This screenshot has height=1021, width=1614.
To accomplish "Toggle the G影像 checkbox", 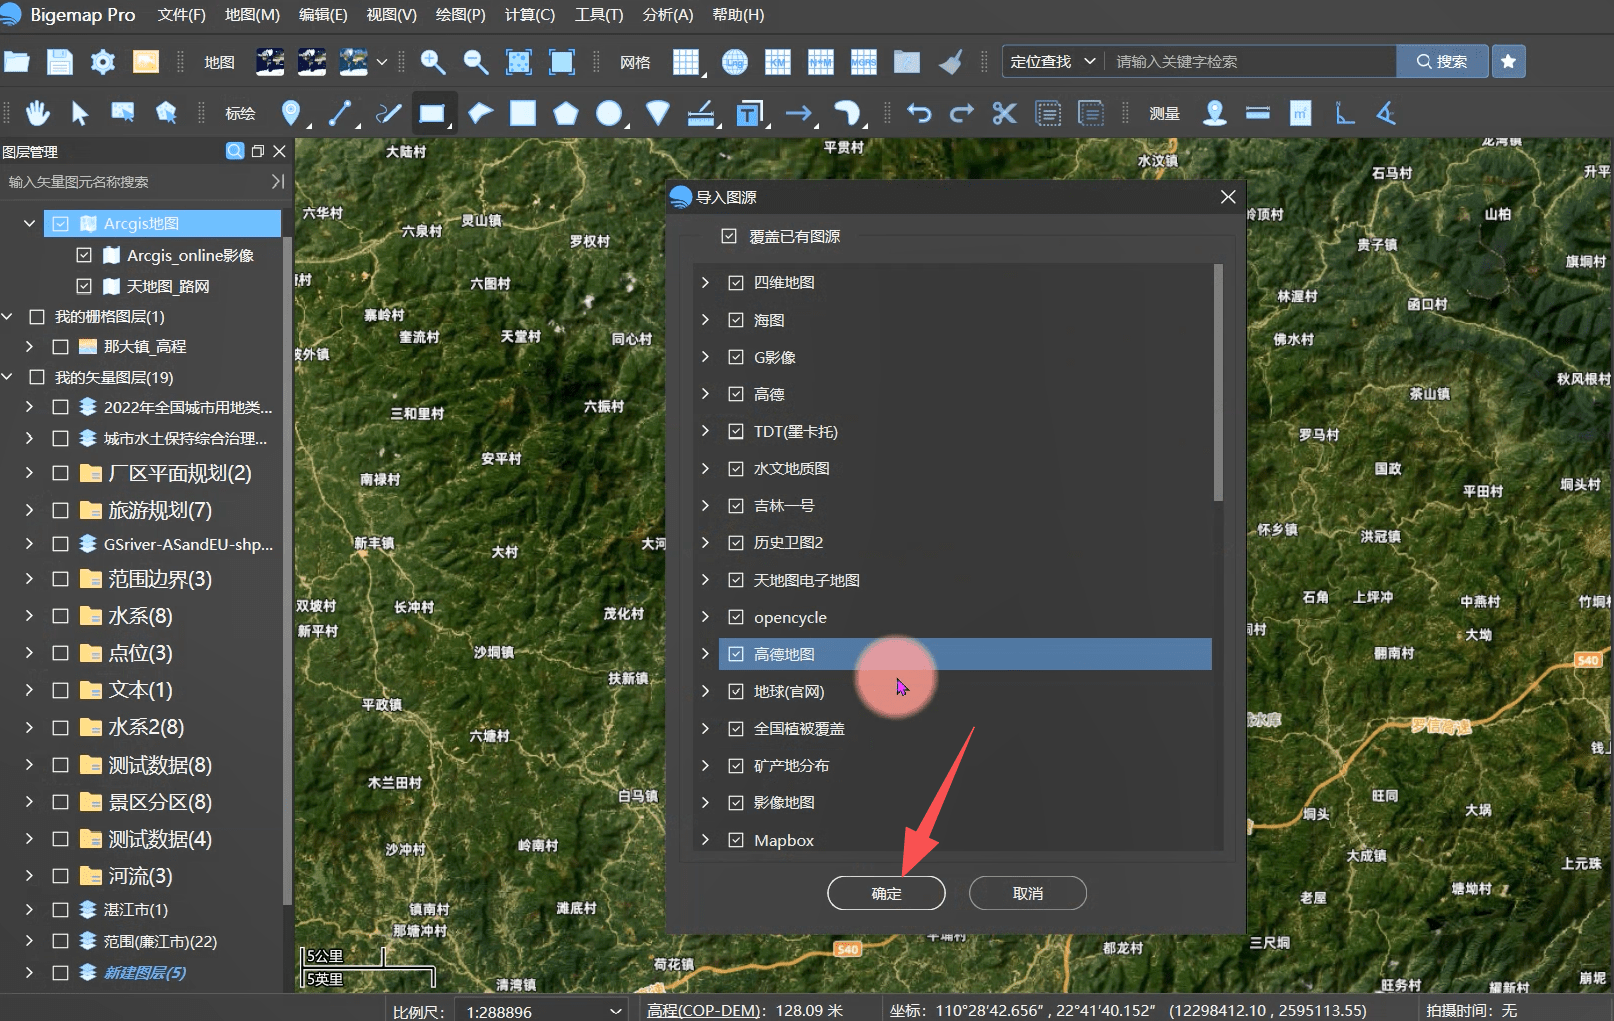I will coord(736,357).
